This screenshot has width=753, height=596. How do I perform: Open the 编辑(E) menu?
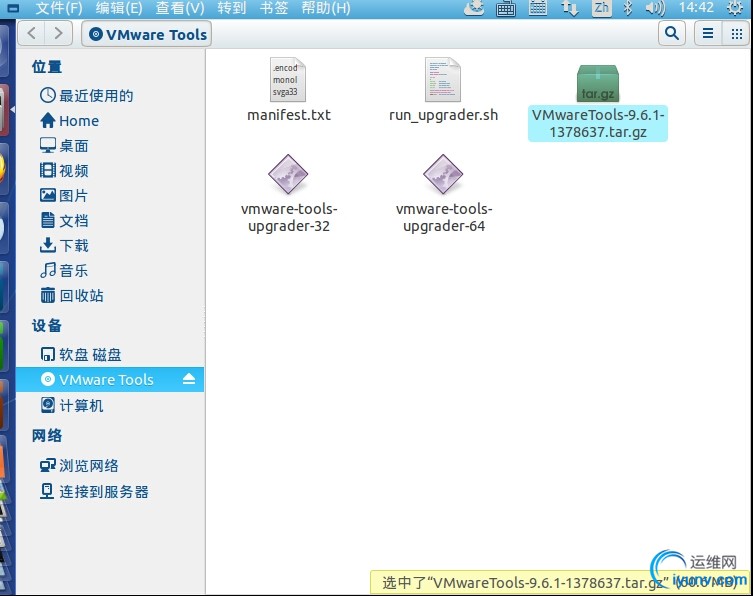click(119, 8)
